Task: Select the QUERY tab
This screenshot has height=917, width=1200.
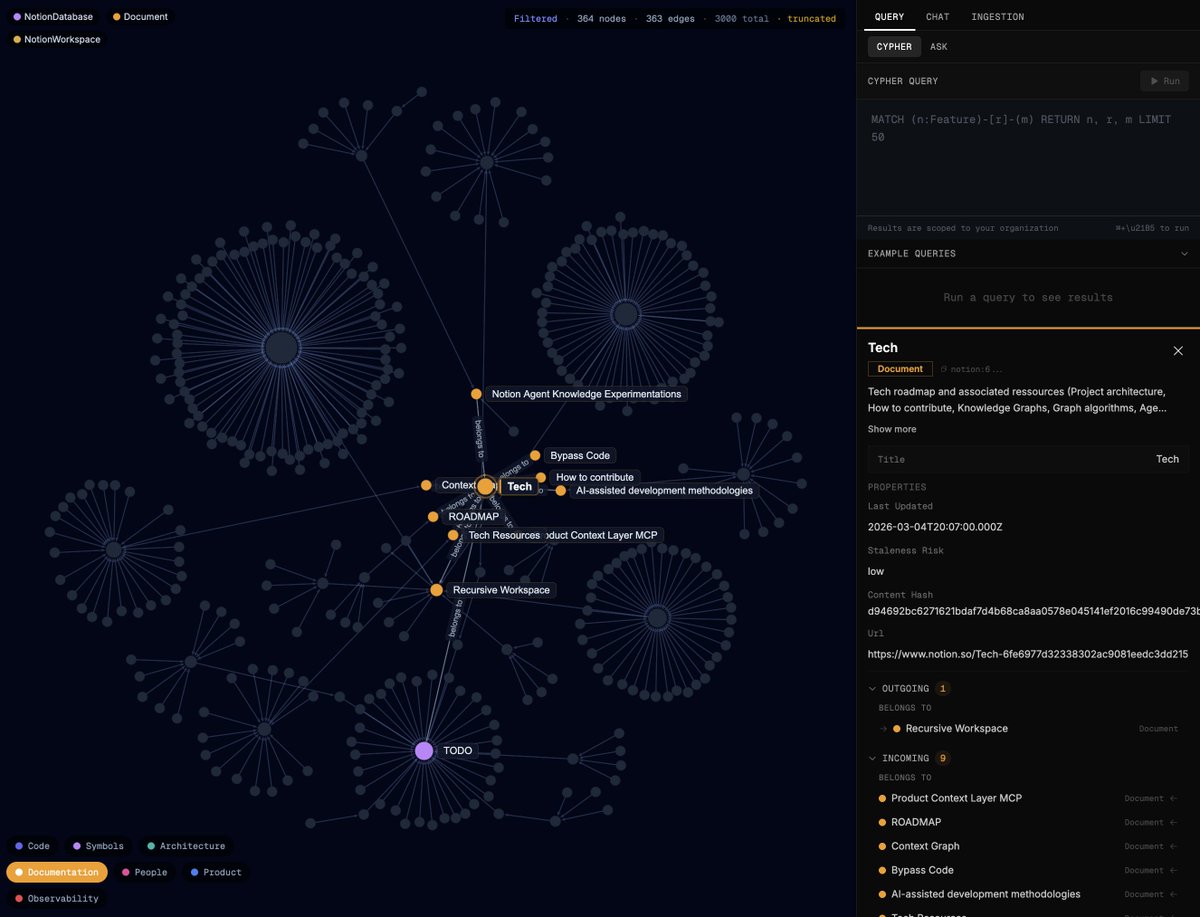Action: tap(889, 17)
